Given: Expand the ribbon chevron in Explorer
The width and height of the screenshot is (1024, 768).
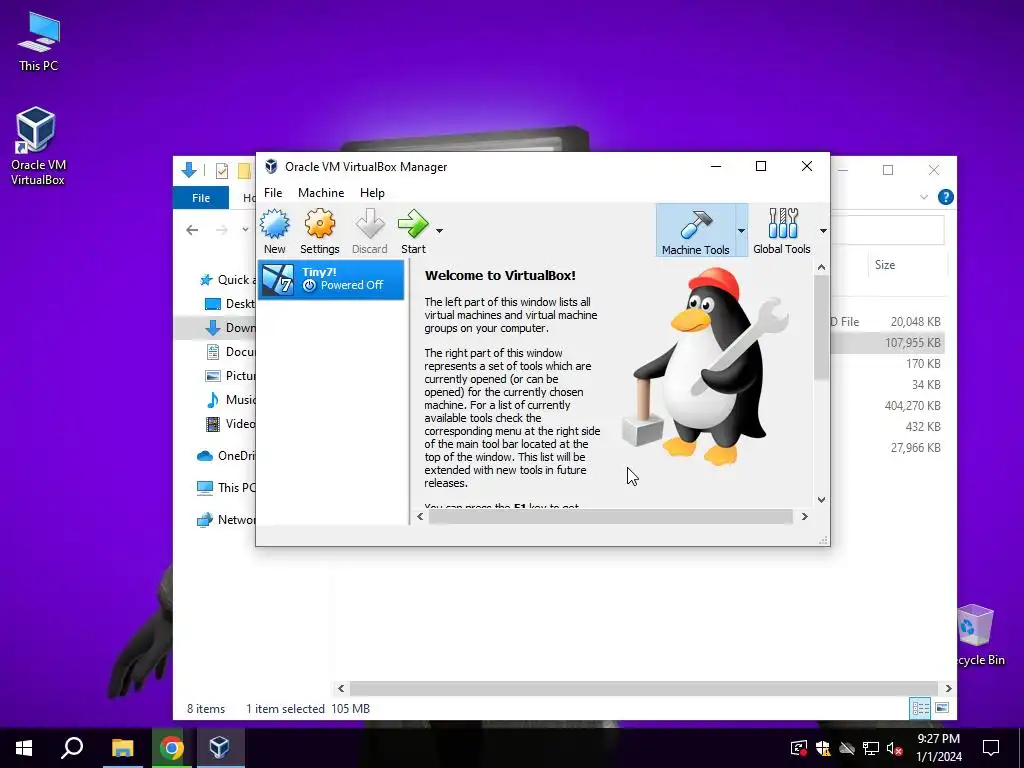Looking at the screenshot, I should (x=923, y=197).
